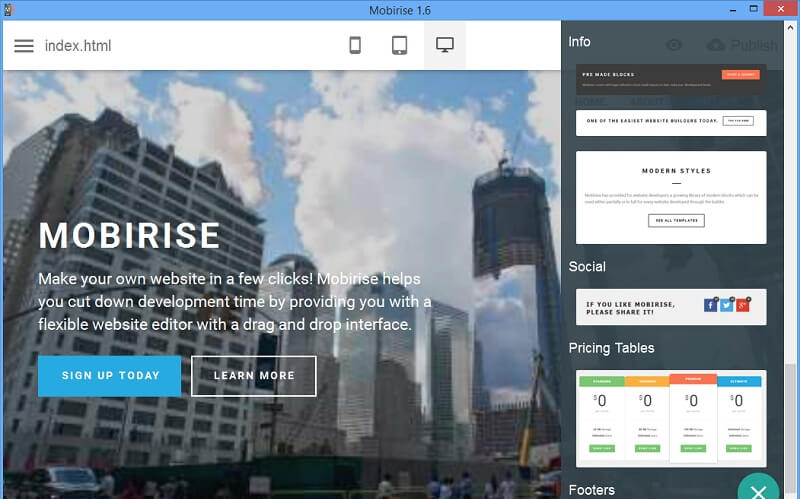Click the SIGN UP TODAY button
This screenshot has width=800, height=499.
tap(110, 376)
